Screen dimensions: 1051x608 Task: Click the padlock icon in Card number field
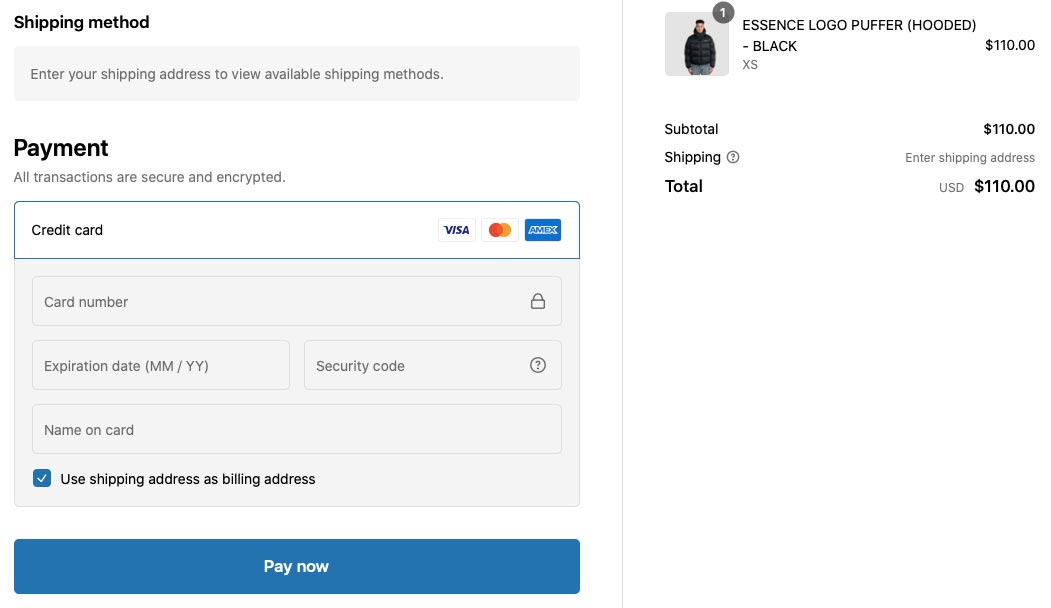click(x=538, y=301)
